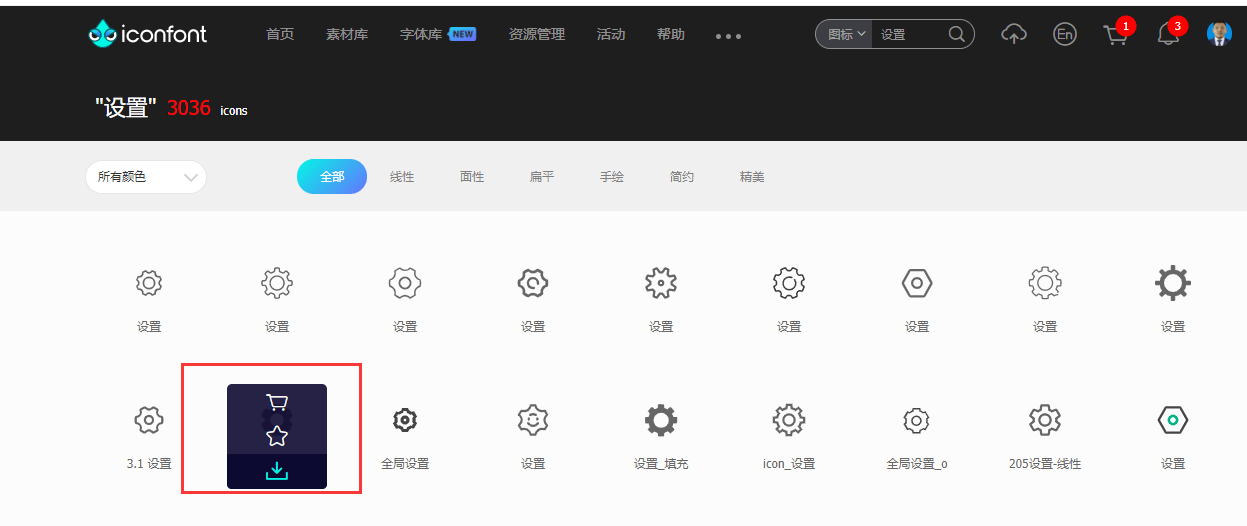Click the iconfont logo link
1247x526 pixels.
click(148, 34)
